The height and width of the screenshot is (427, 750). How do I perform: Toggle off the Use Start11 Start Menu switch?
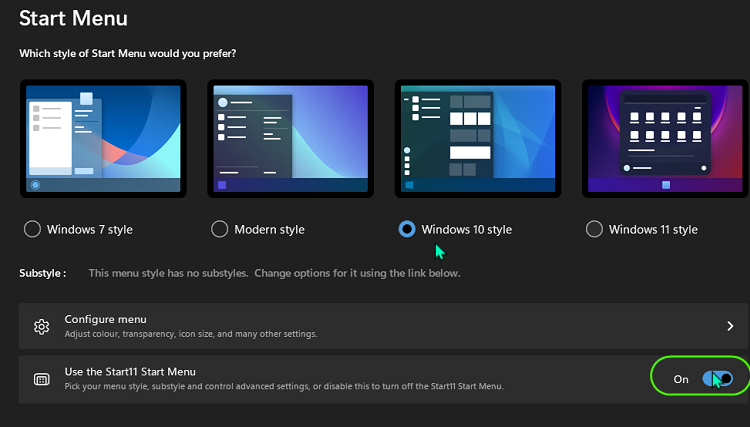717,379
